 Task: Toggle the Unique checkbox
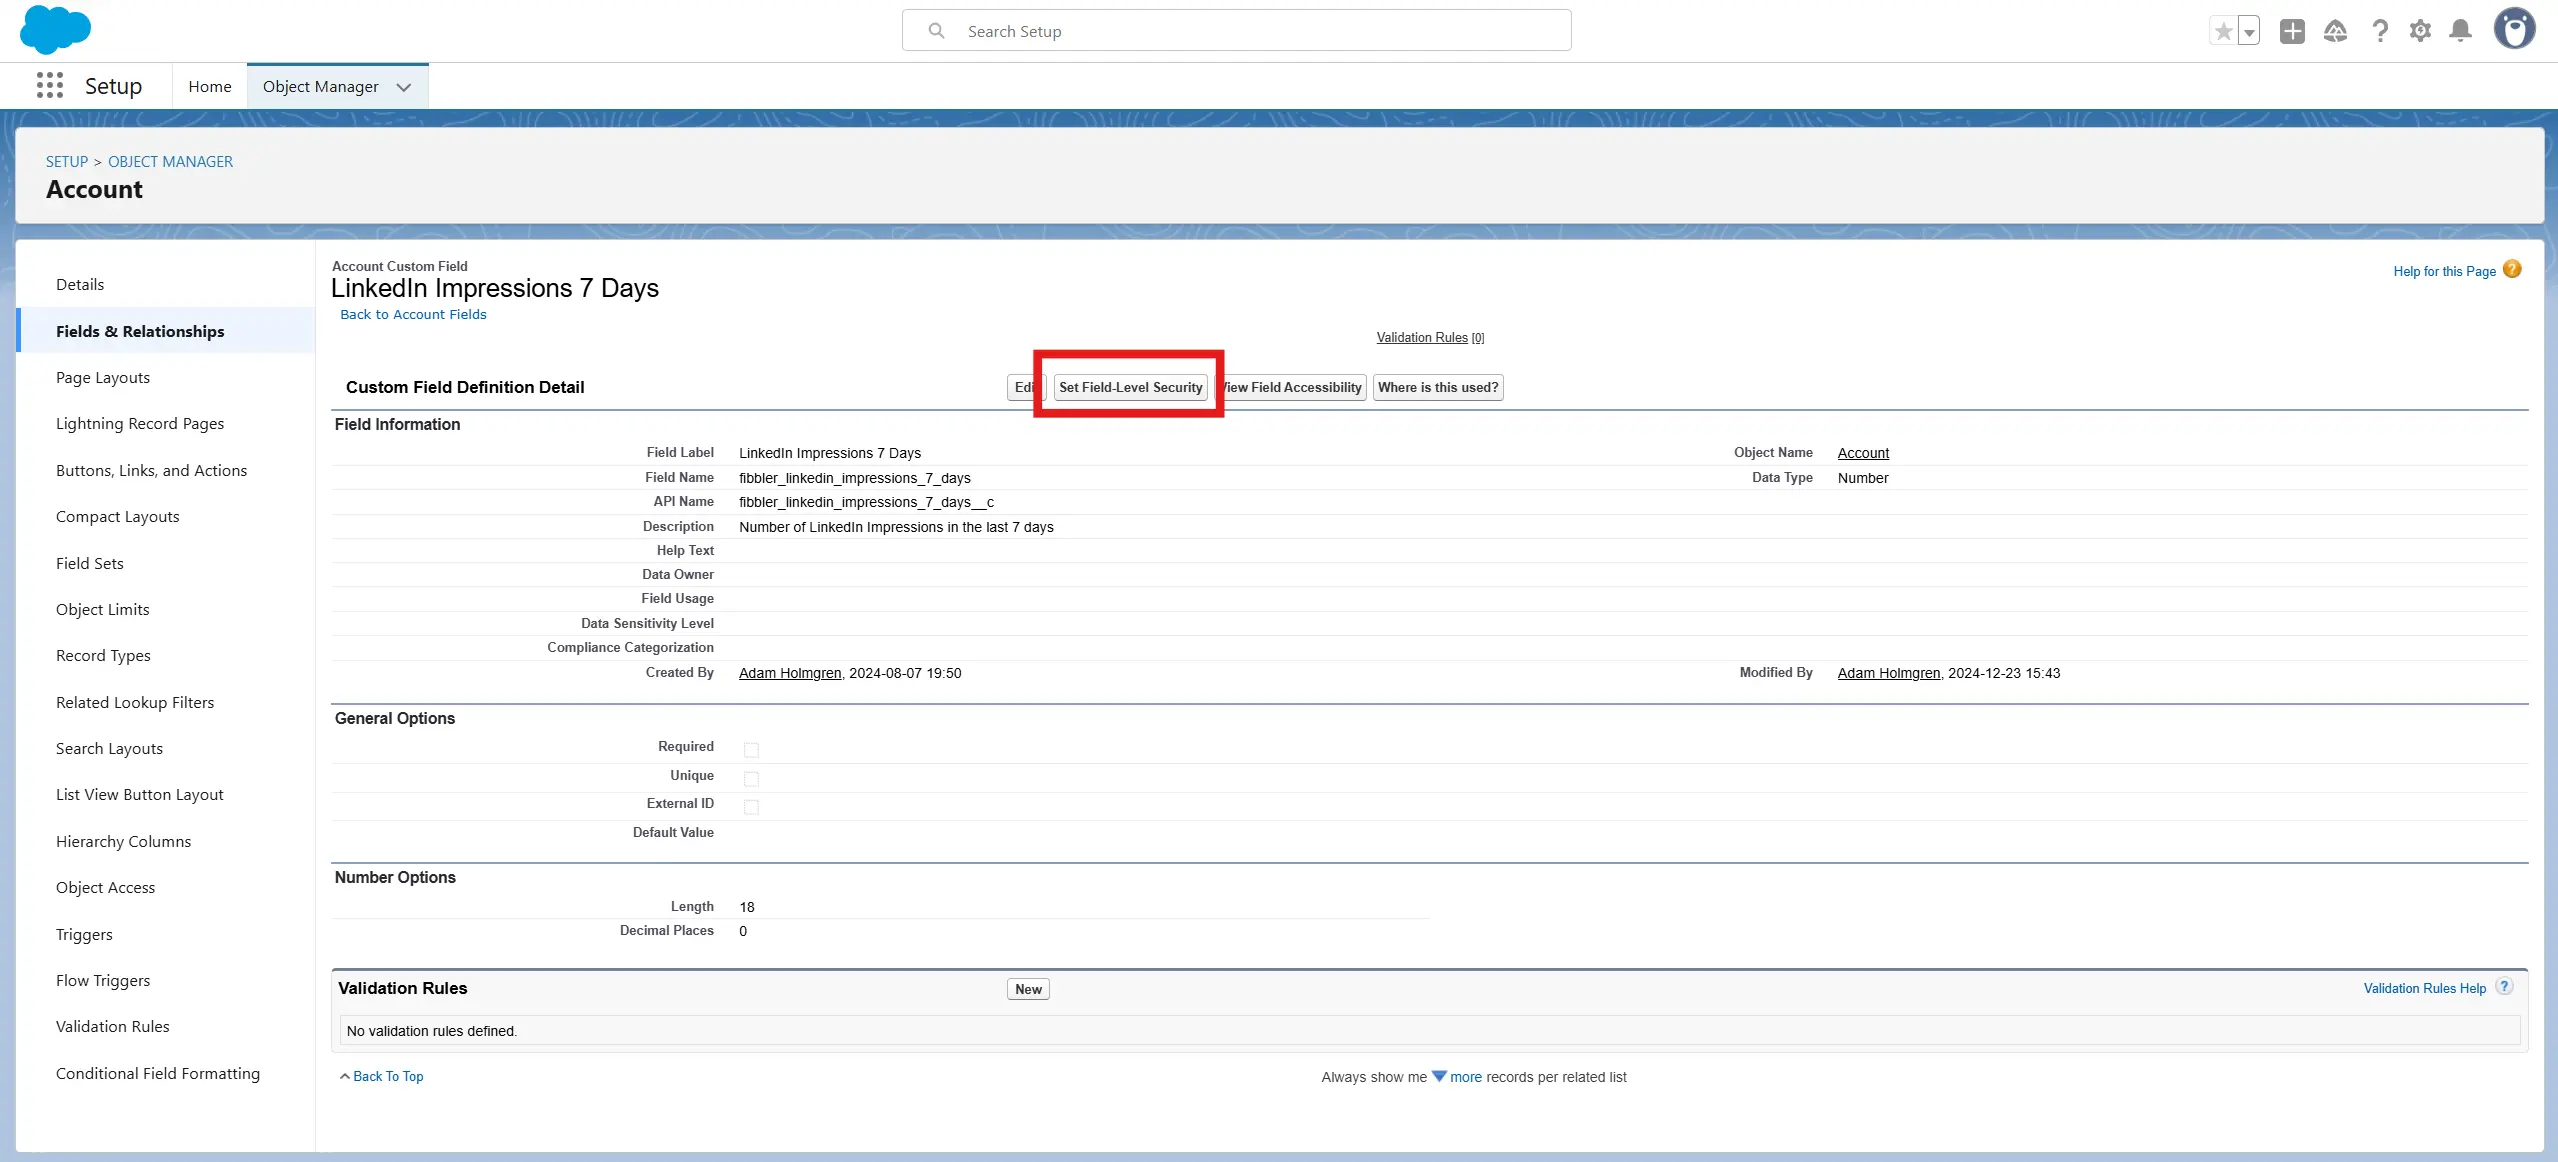(751, 778)
